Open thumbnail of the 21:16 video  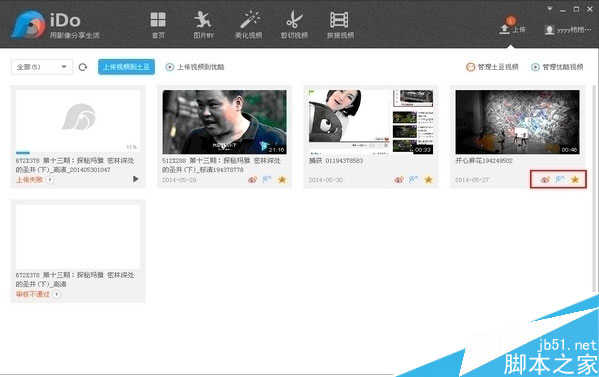coord(224,122)
